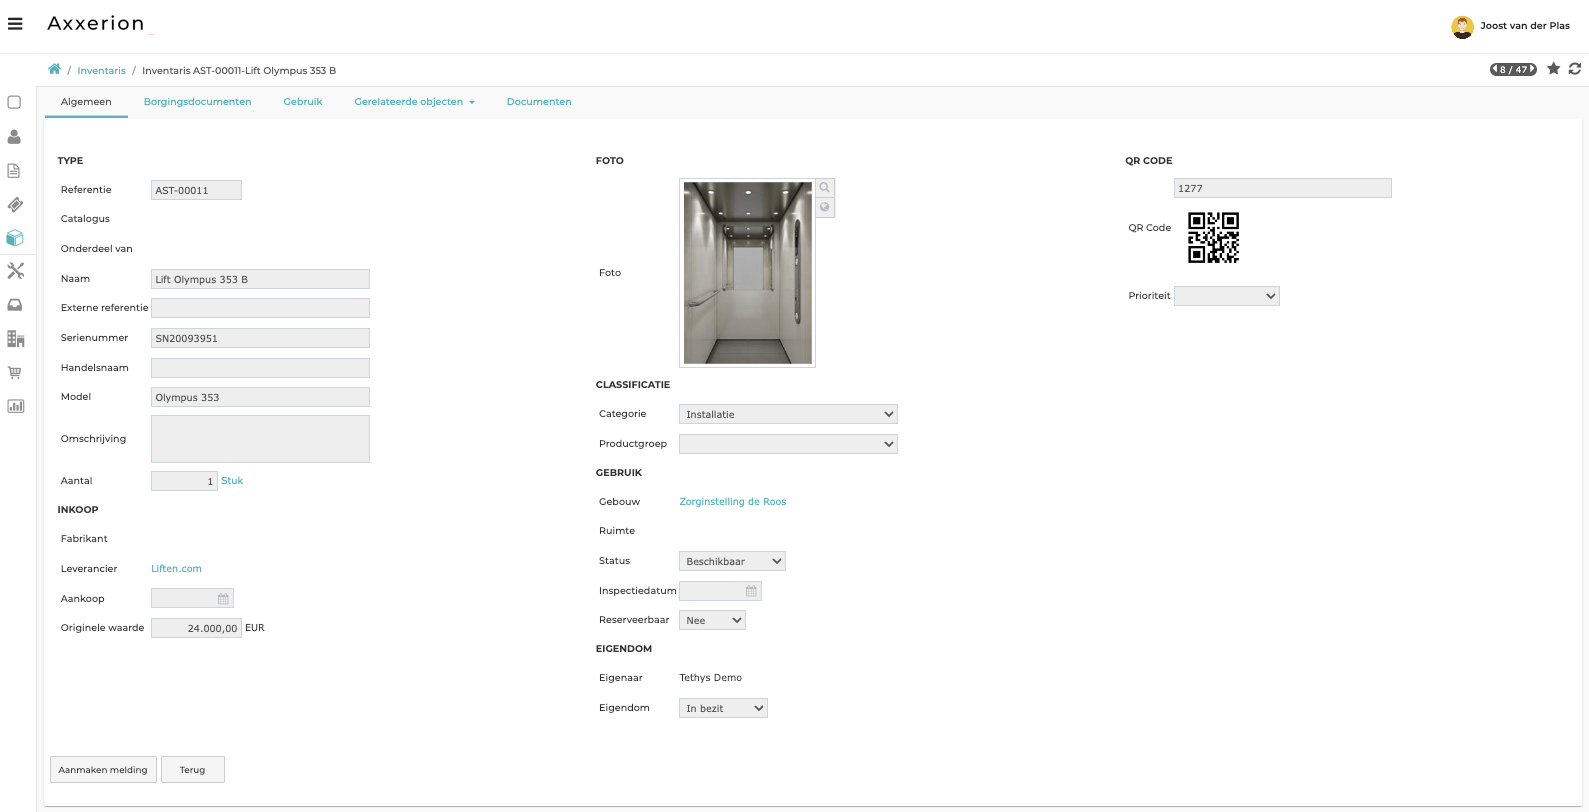Open the wrench and screwdriver maintenance icon
The width and height of the screenshot is (1589, 812).
point(15,271)
